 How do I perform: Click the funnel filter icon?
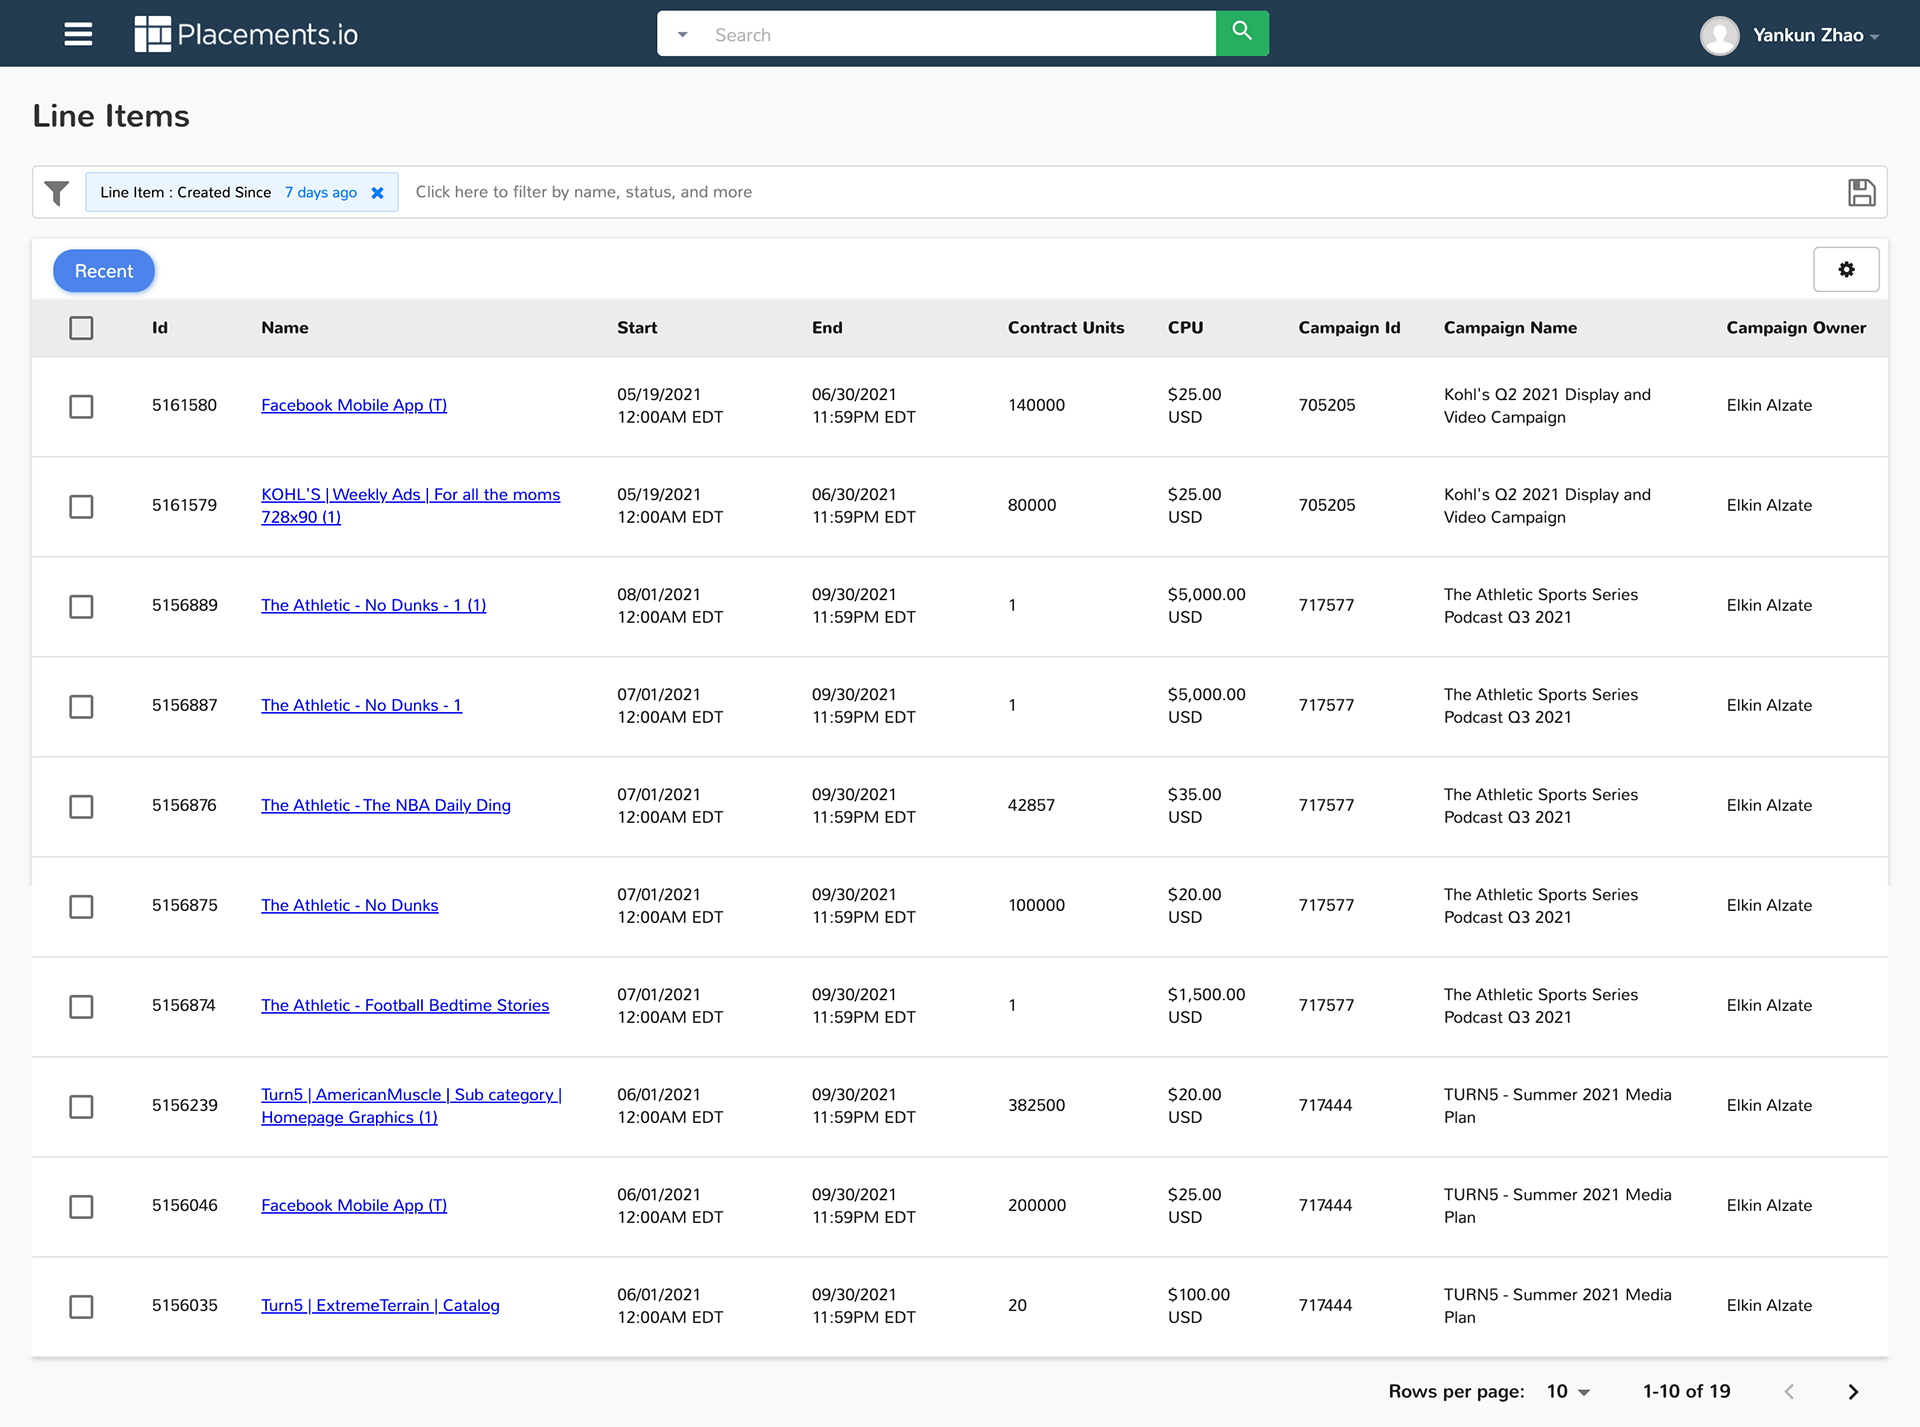click(x=57, y=192)
